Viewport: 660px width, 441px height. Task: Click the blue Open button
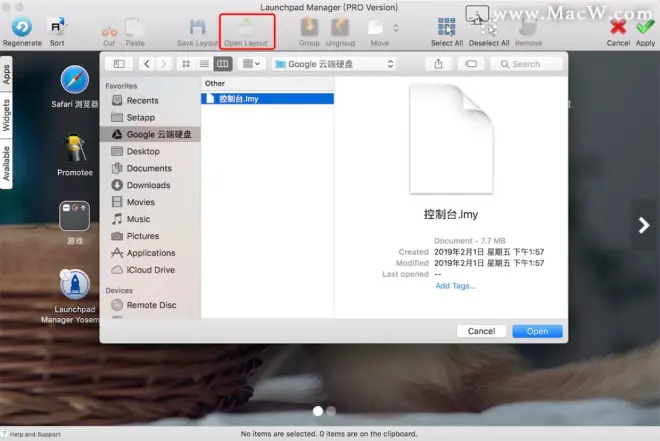point(537,331)
